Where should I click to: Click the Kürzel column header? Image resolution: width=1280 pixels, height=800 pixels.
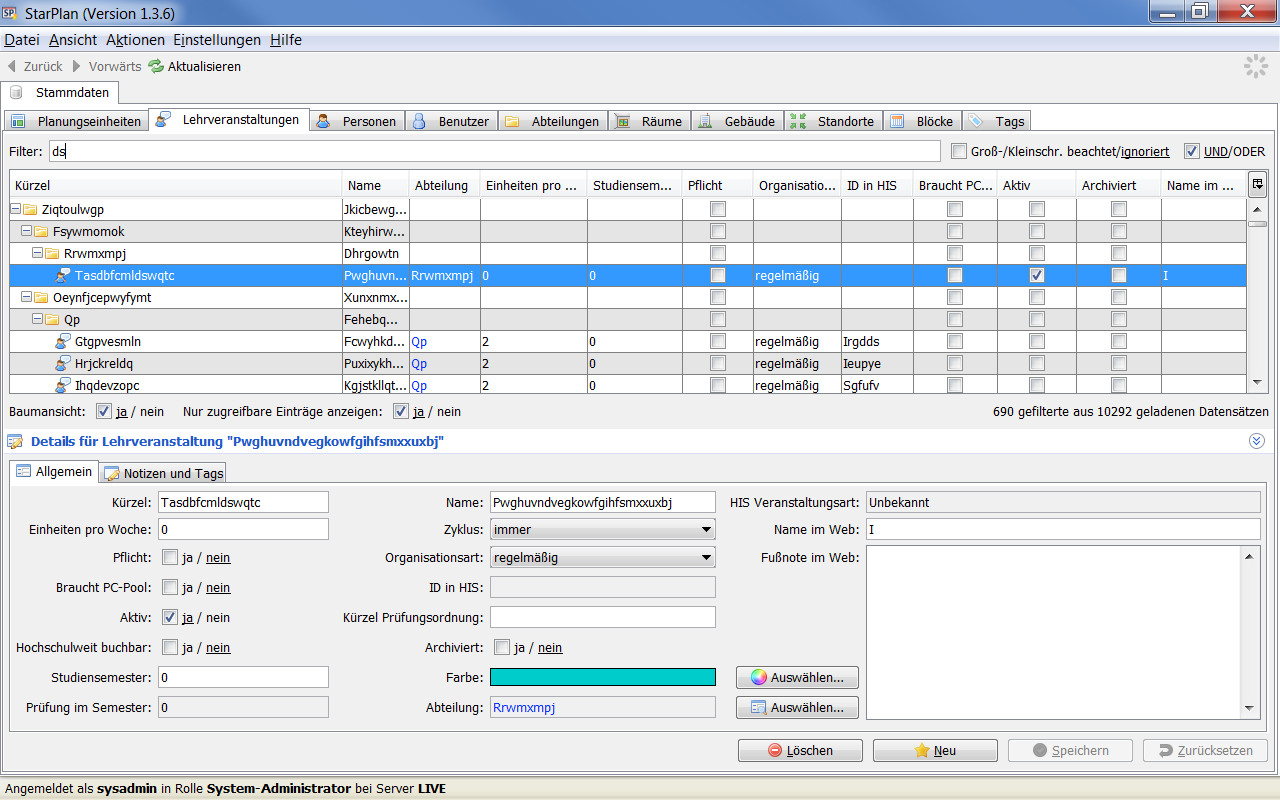tap(176, 185)
